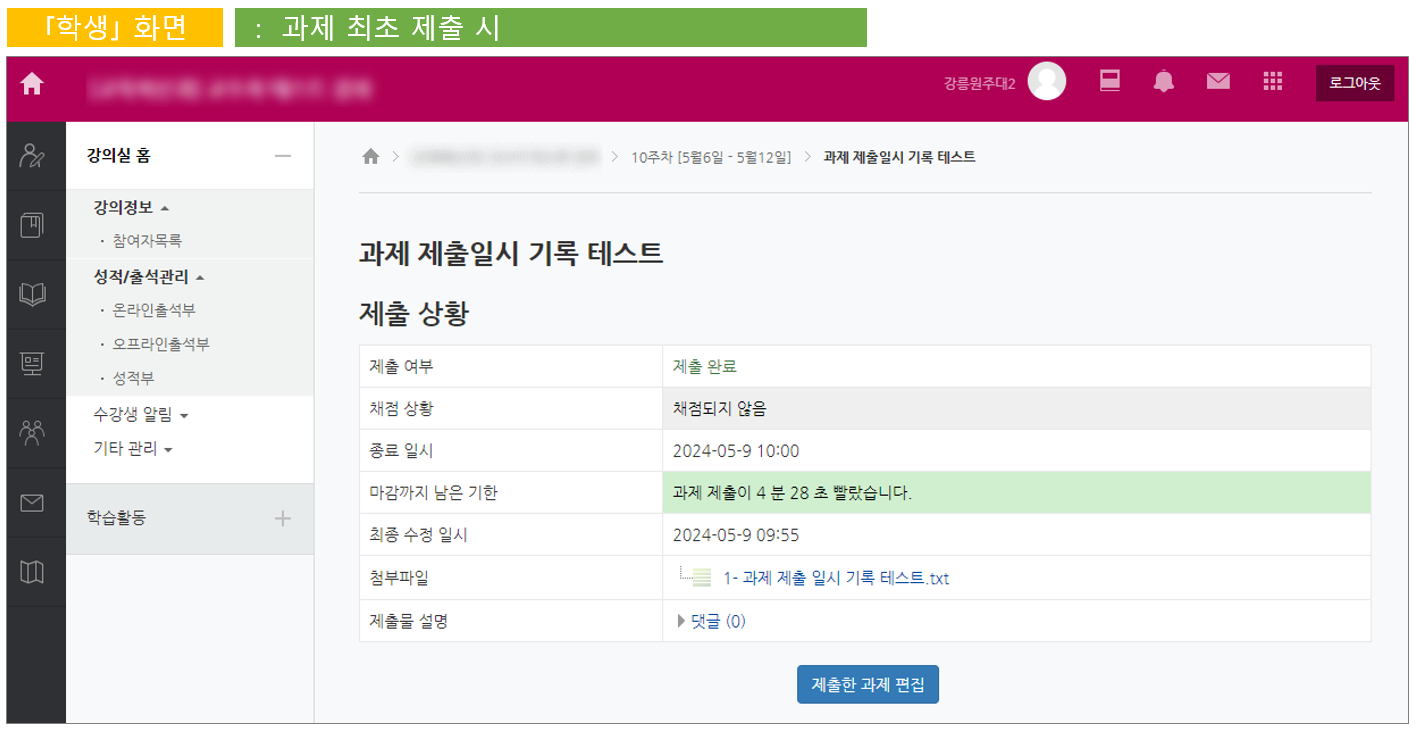
Task: Open the mail envelope in header
Action: [x=1217, y=83]
